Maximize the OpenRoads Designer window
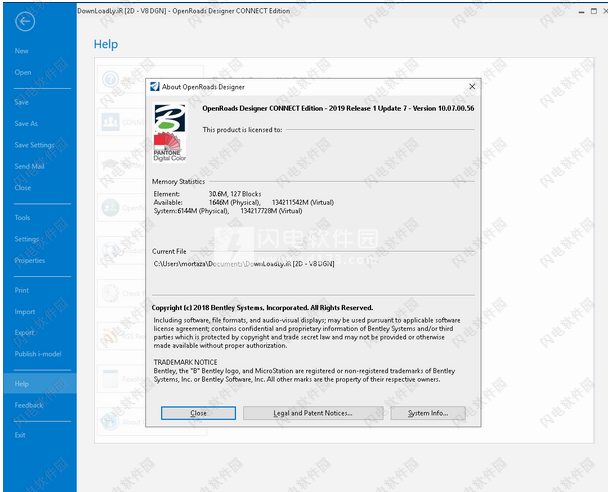Screen dimensions: 608x492 [594, 11]
